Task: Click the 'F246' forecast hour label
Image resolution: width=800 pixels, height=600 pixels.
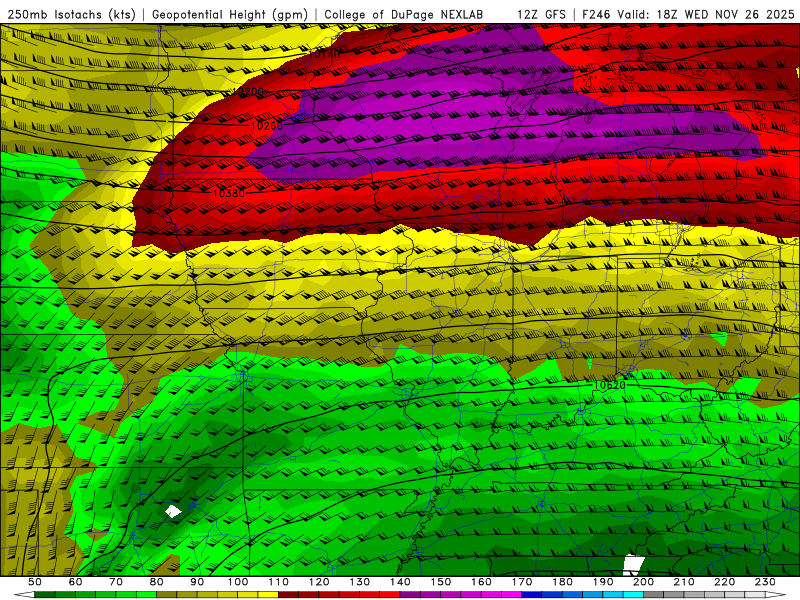Action: [x=596, y=15]
